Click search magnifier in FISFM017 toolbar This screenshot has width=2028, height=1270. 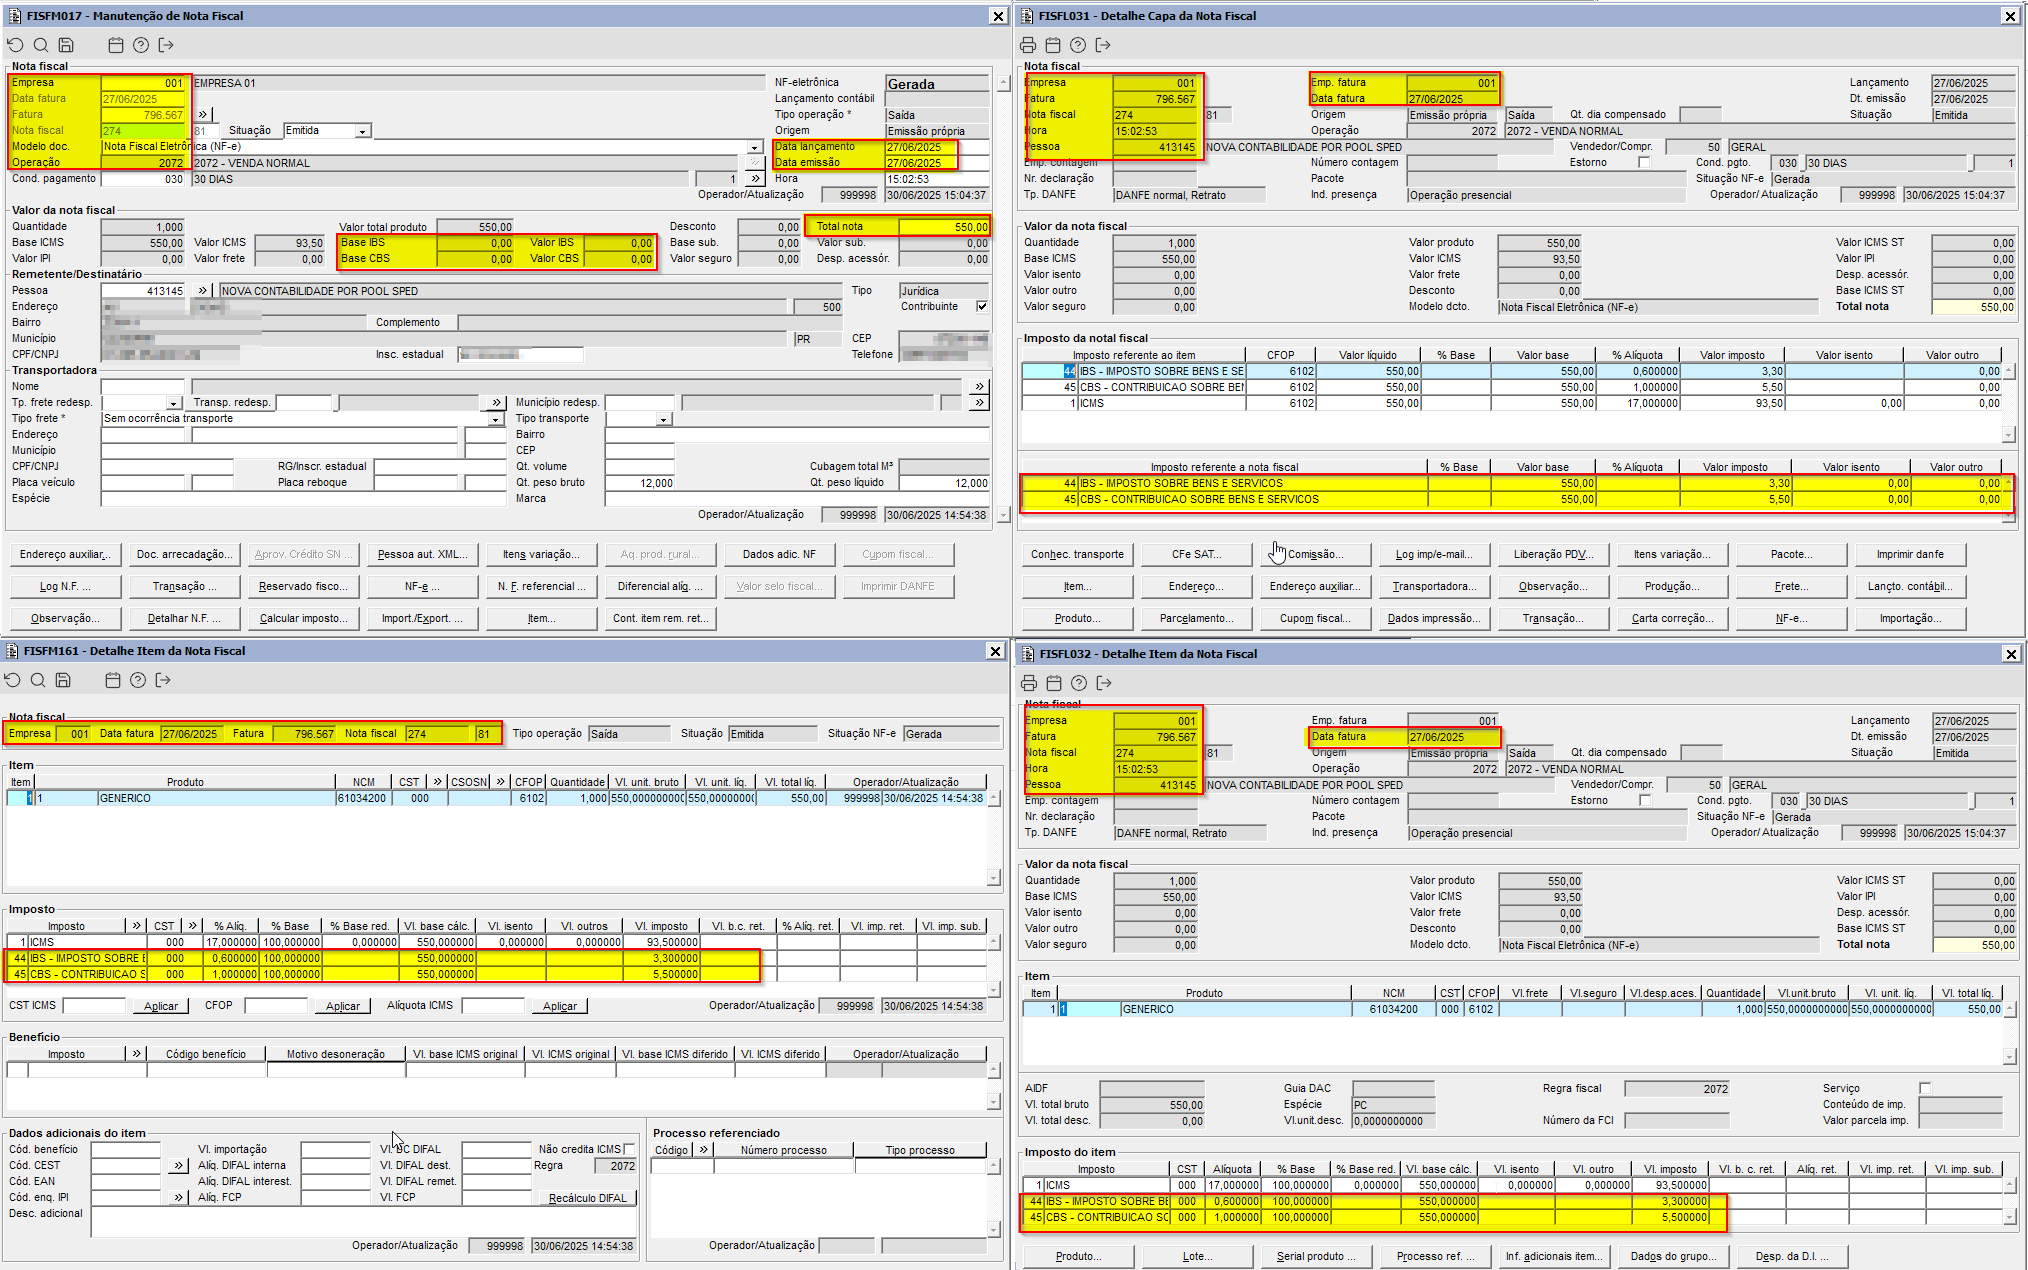(x=41, y=45)
